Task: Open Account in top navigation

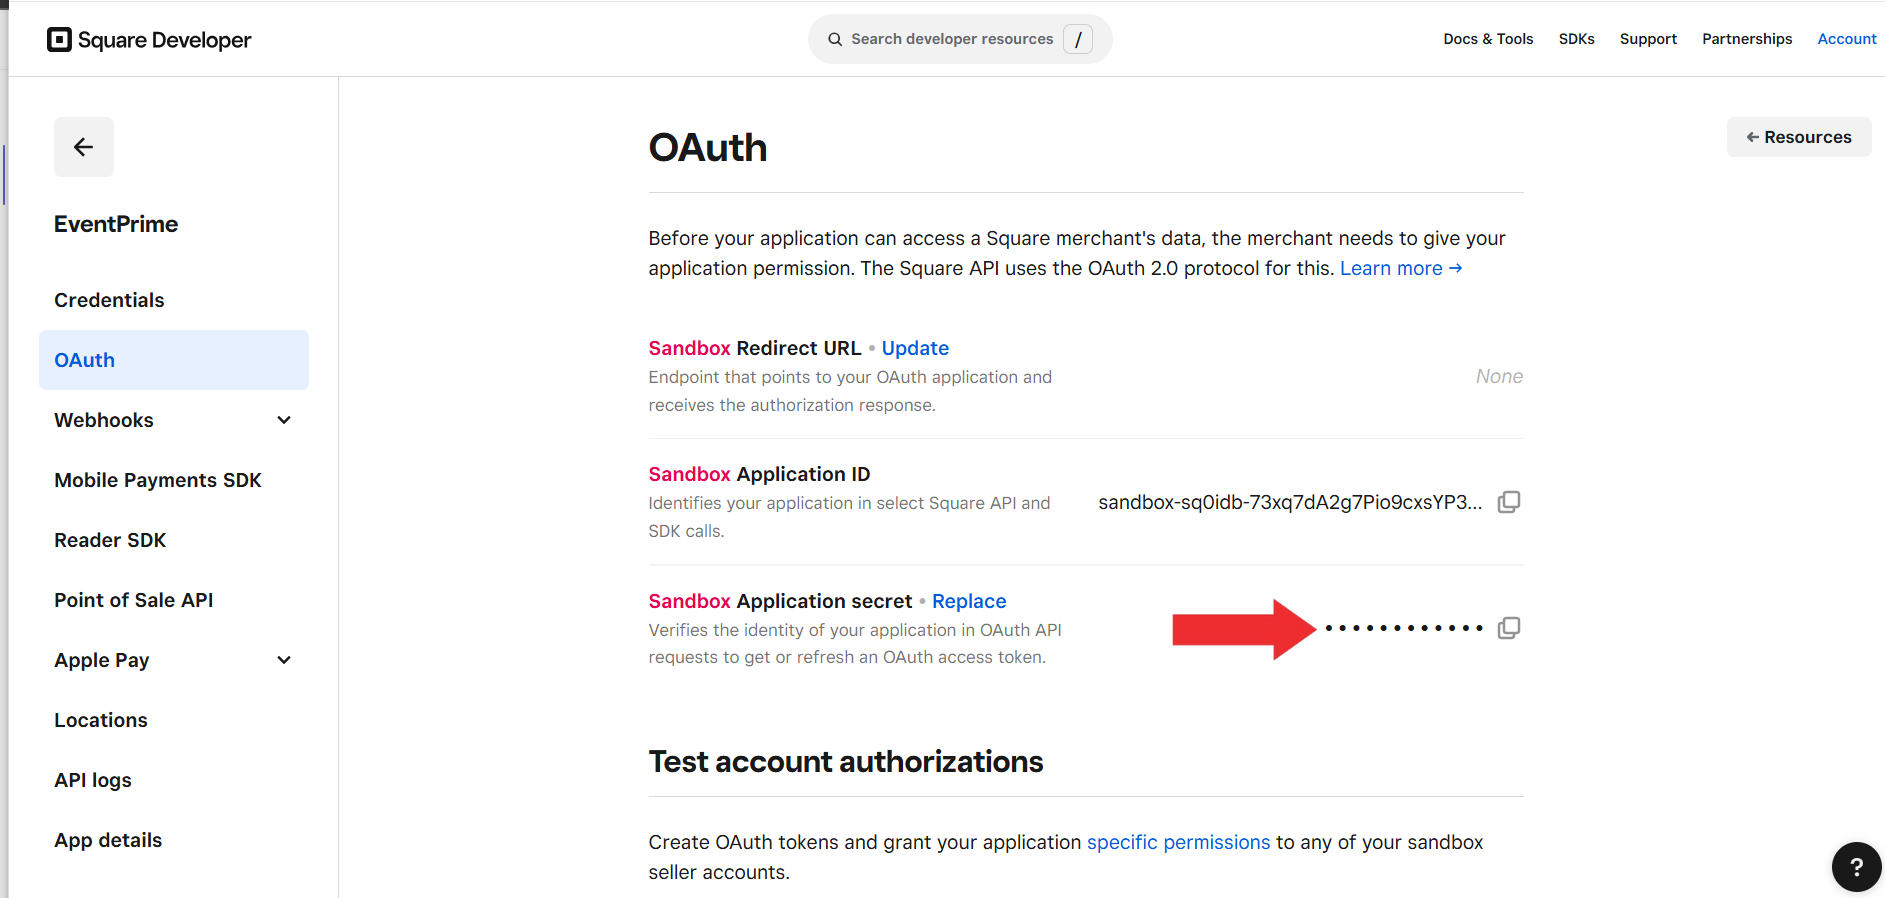Action: 1846,39
